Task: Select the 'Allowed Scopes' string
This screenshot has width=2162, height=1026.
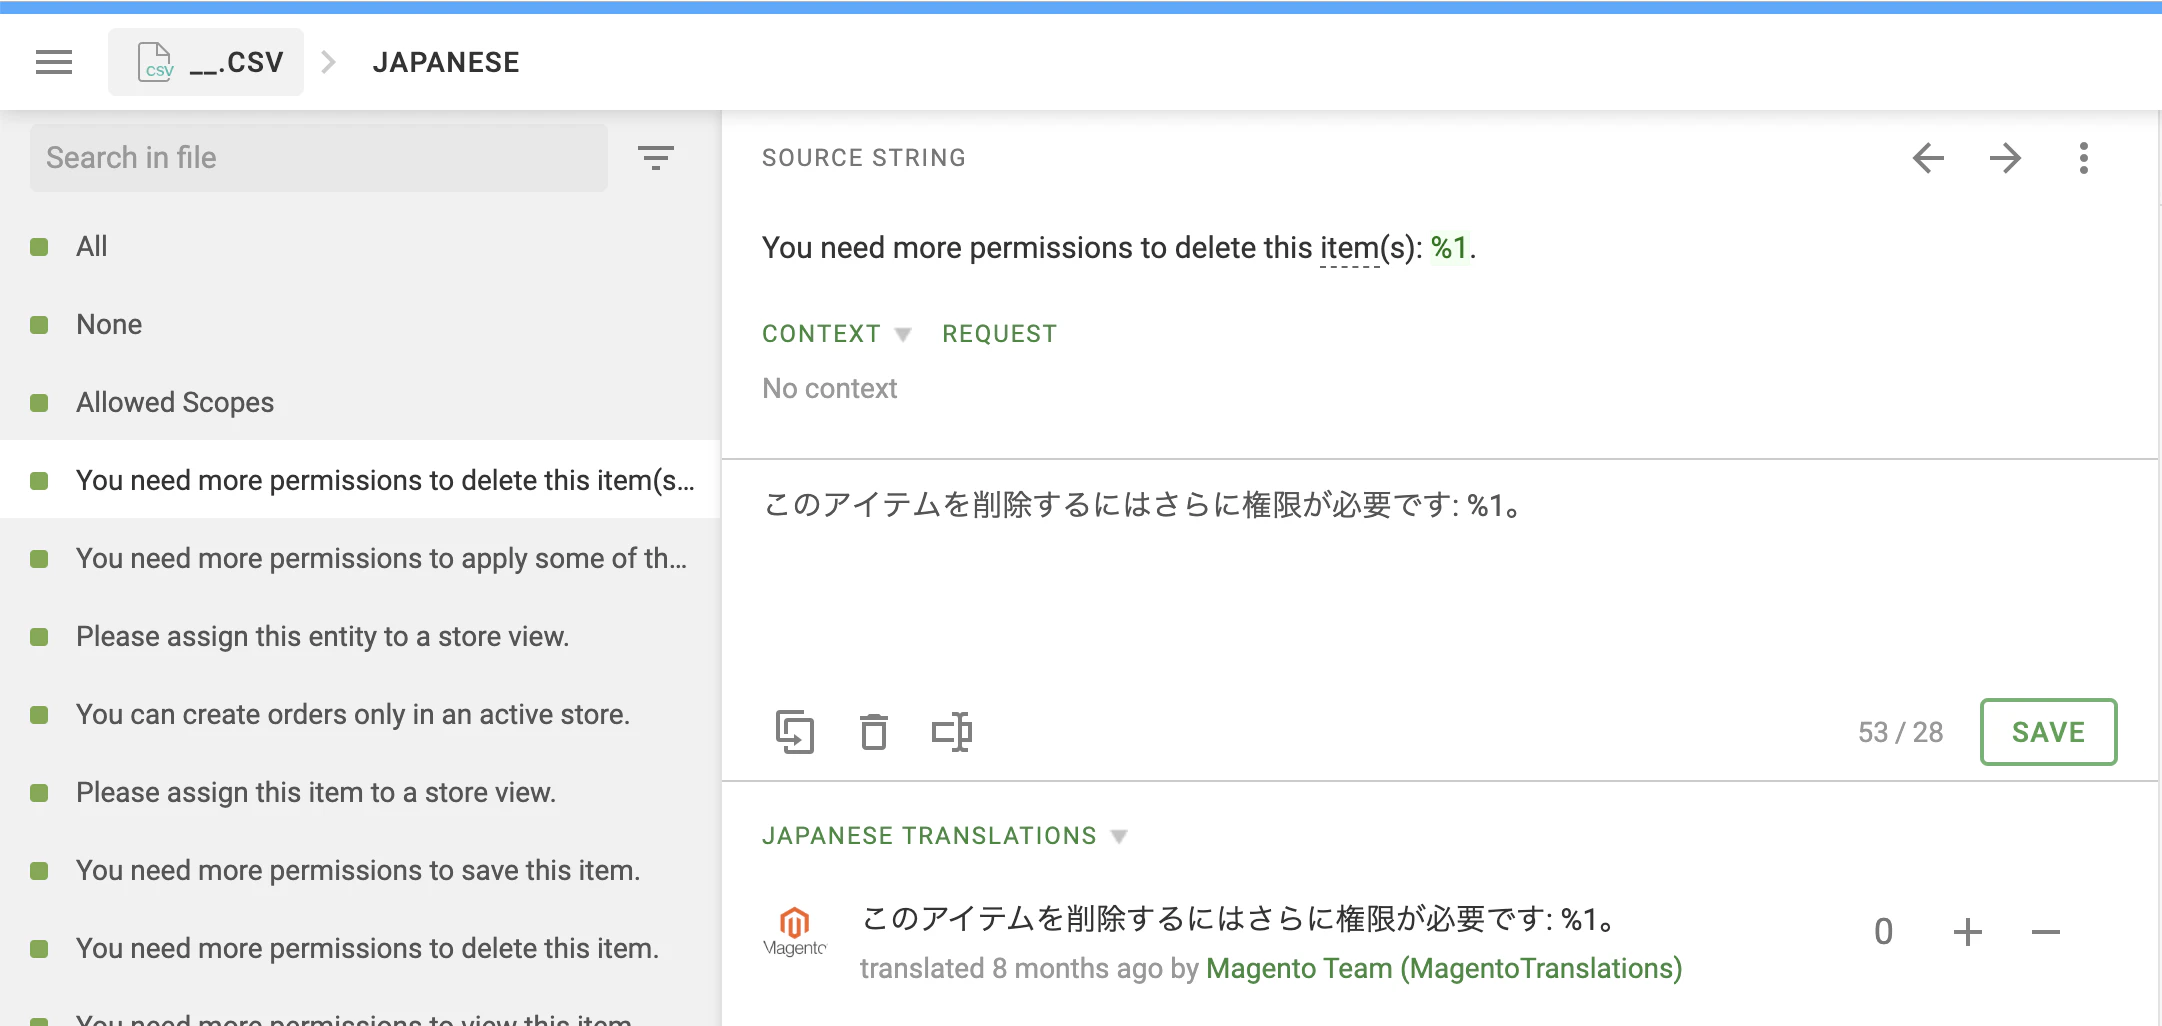Action: coord(360,402)
